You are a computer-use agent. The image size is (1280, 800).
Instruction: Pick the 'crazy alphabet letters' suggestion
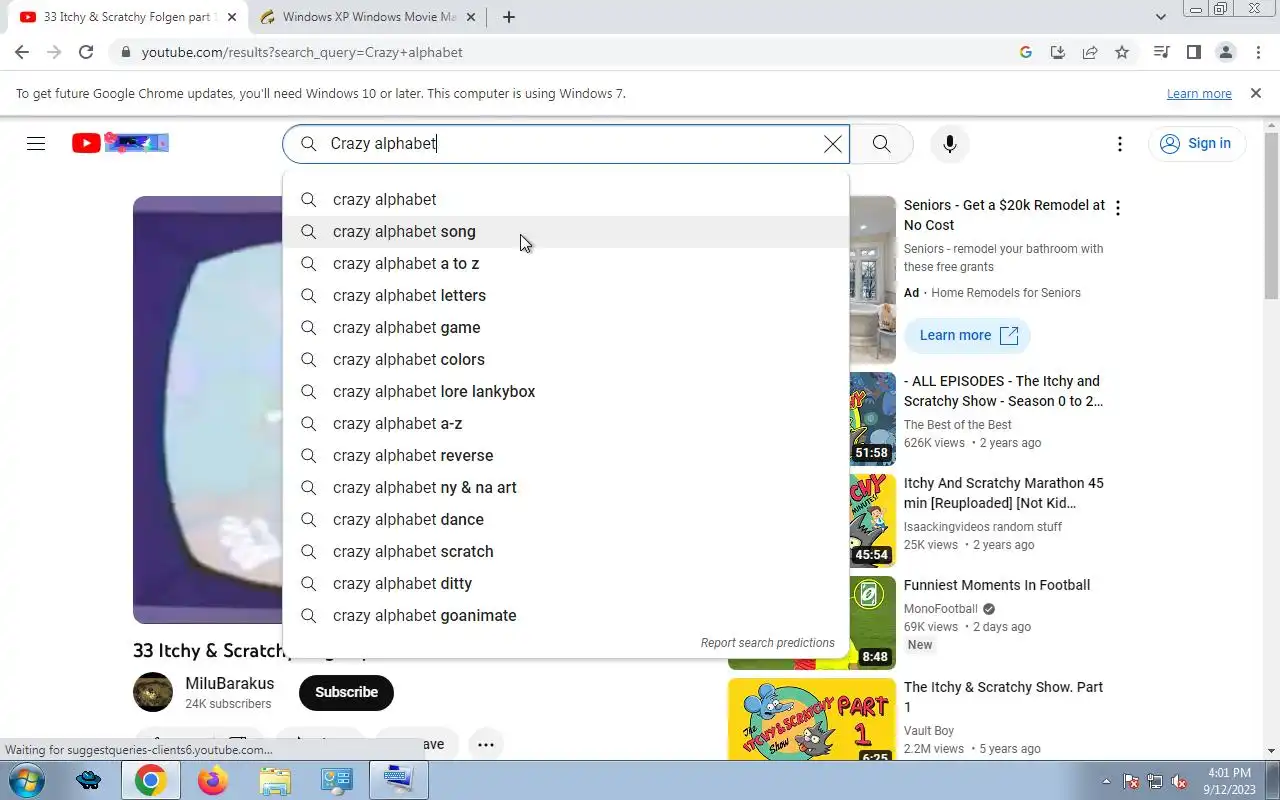pyautogui.click(x=566, y=295)
